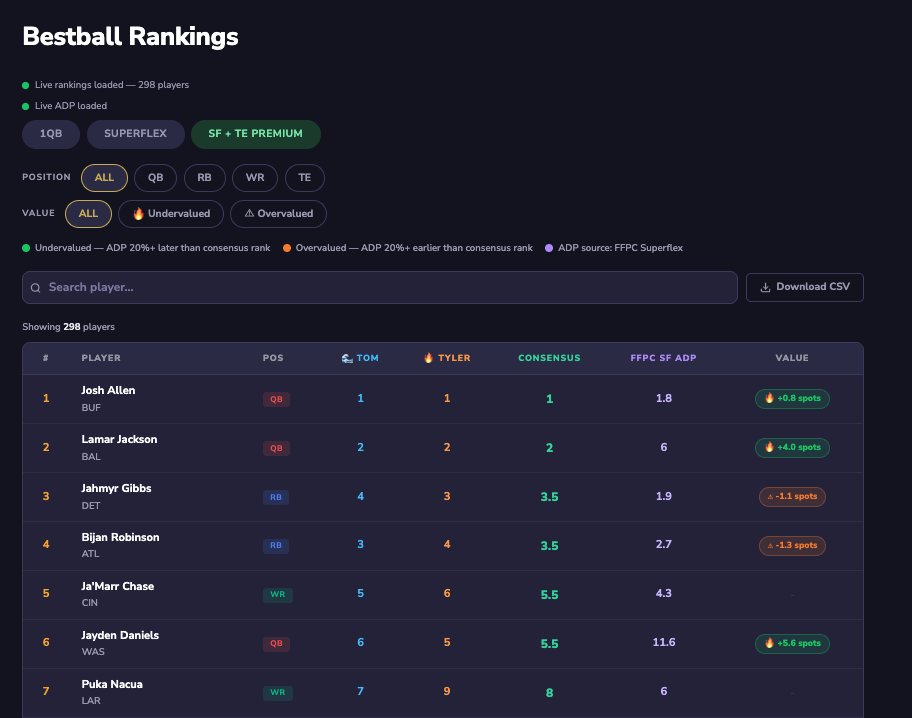This screenshot has width=912, height=718.
Task: Select Jayden Daniels player name
Action: [120, 635]
